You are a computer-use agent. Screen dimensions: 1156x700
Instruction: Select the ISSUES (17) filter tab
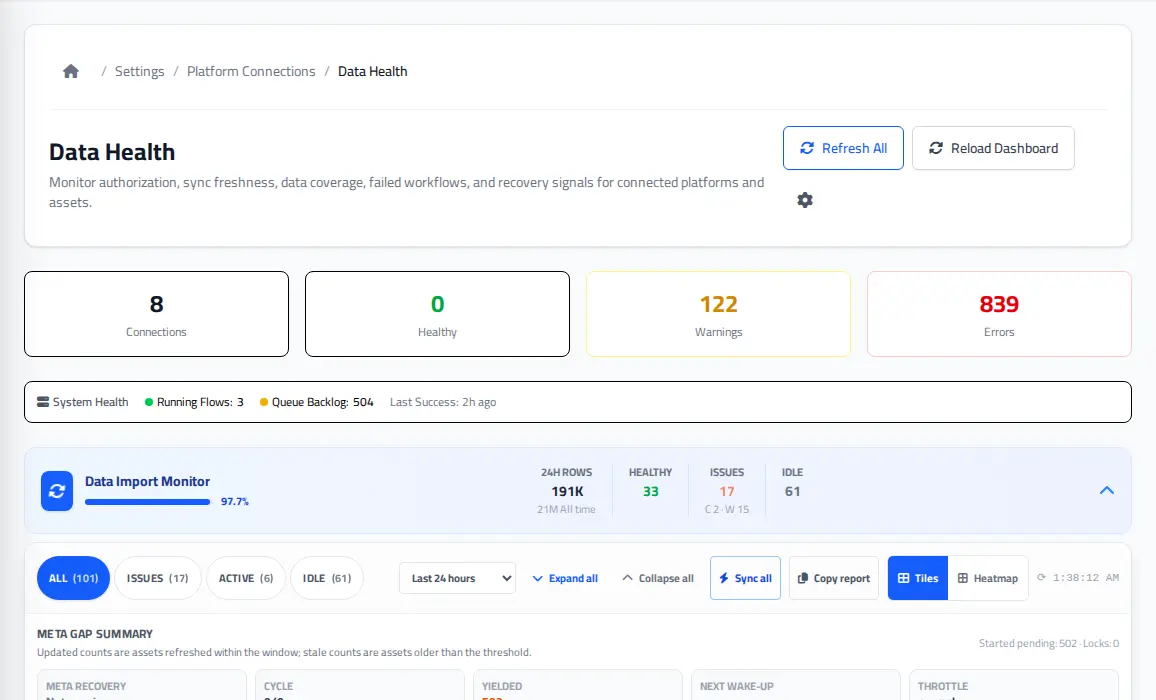[x=158, y=578]
